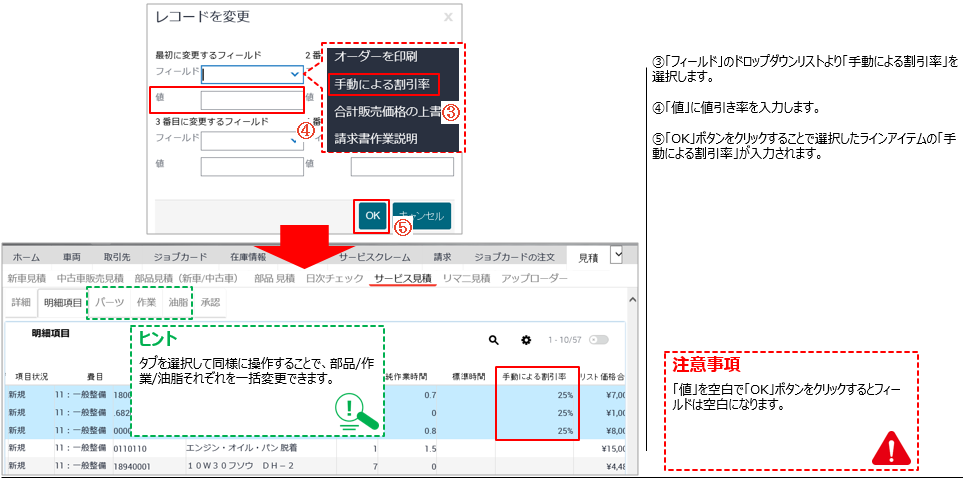Expand the third フィールド dropdown

(x=253, y=141)
